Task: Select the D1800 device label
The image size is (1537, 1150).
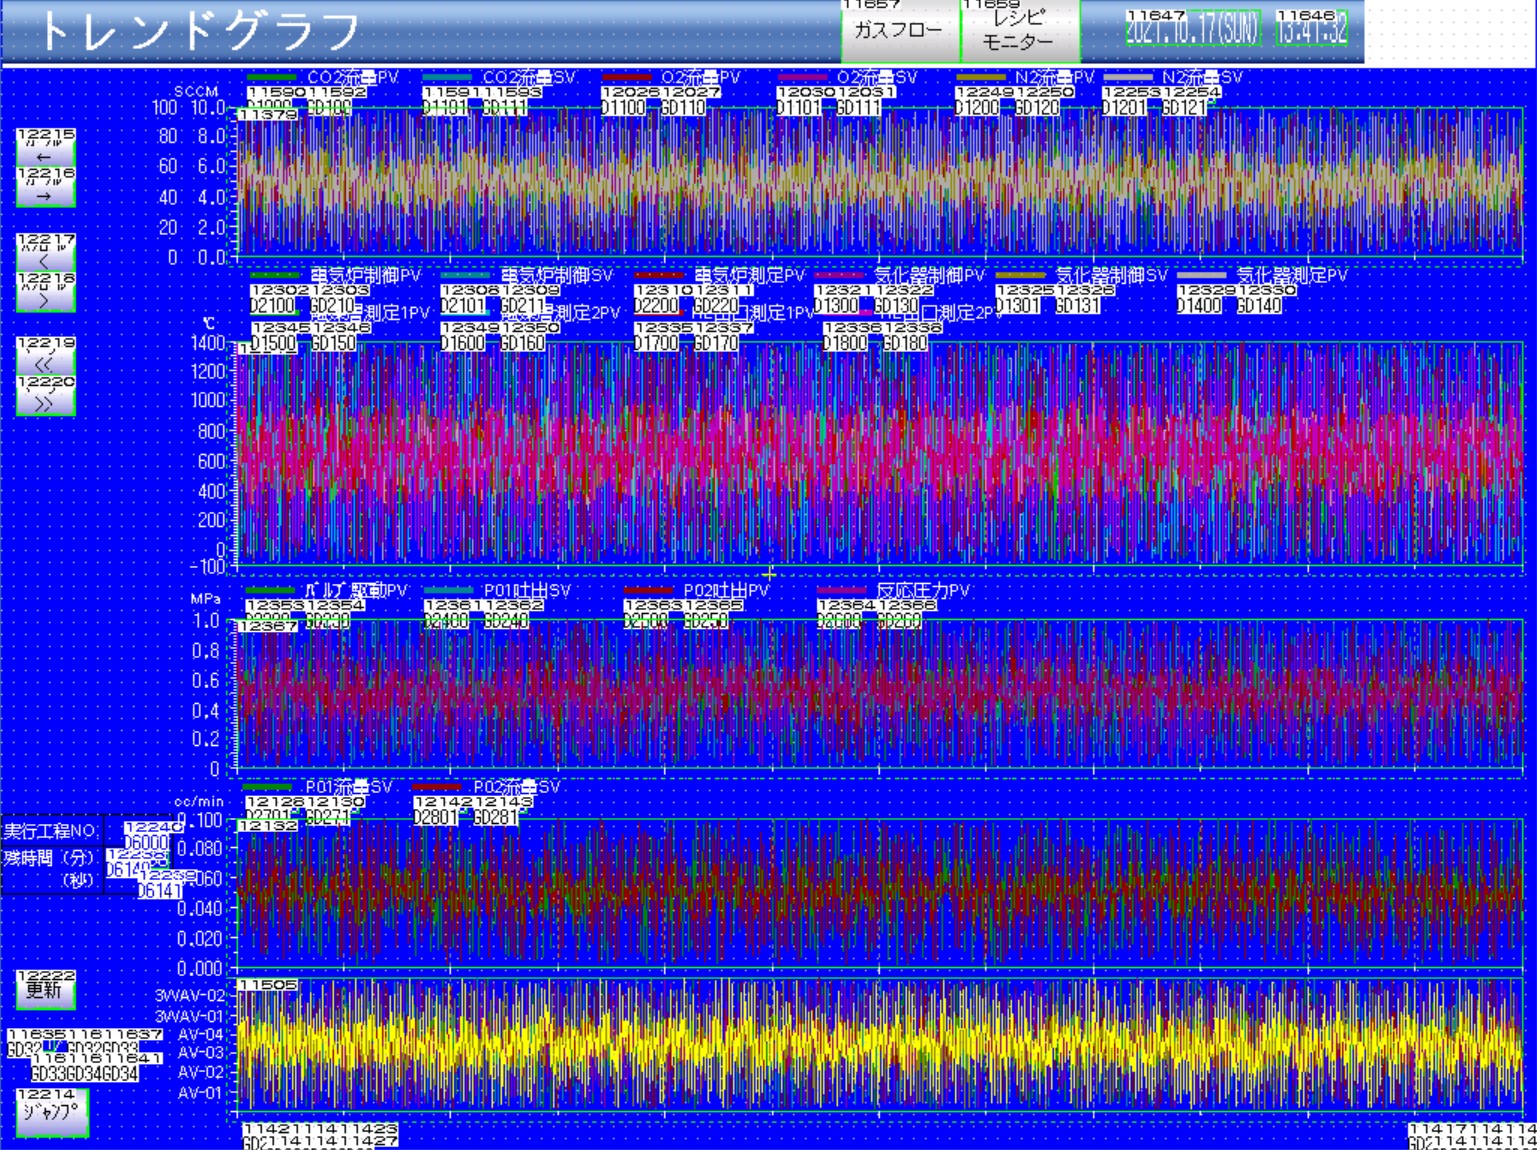Action: coord(845,343)
